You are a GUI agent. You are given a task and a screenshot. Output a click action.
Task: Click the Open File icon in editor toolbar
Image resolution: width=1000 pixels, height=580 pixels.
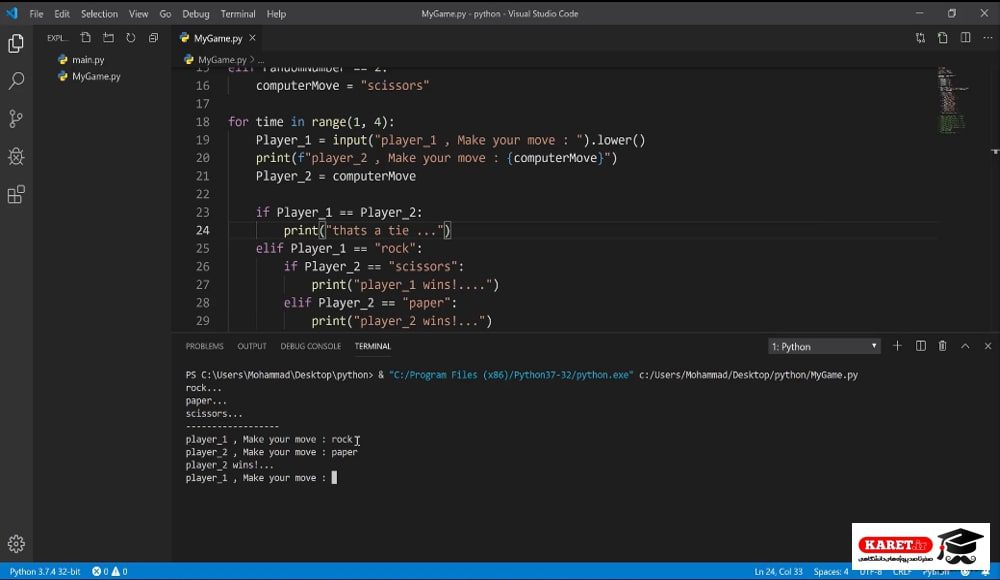(943, 38)
